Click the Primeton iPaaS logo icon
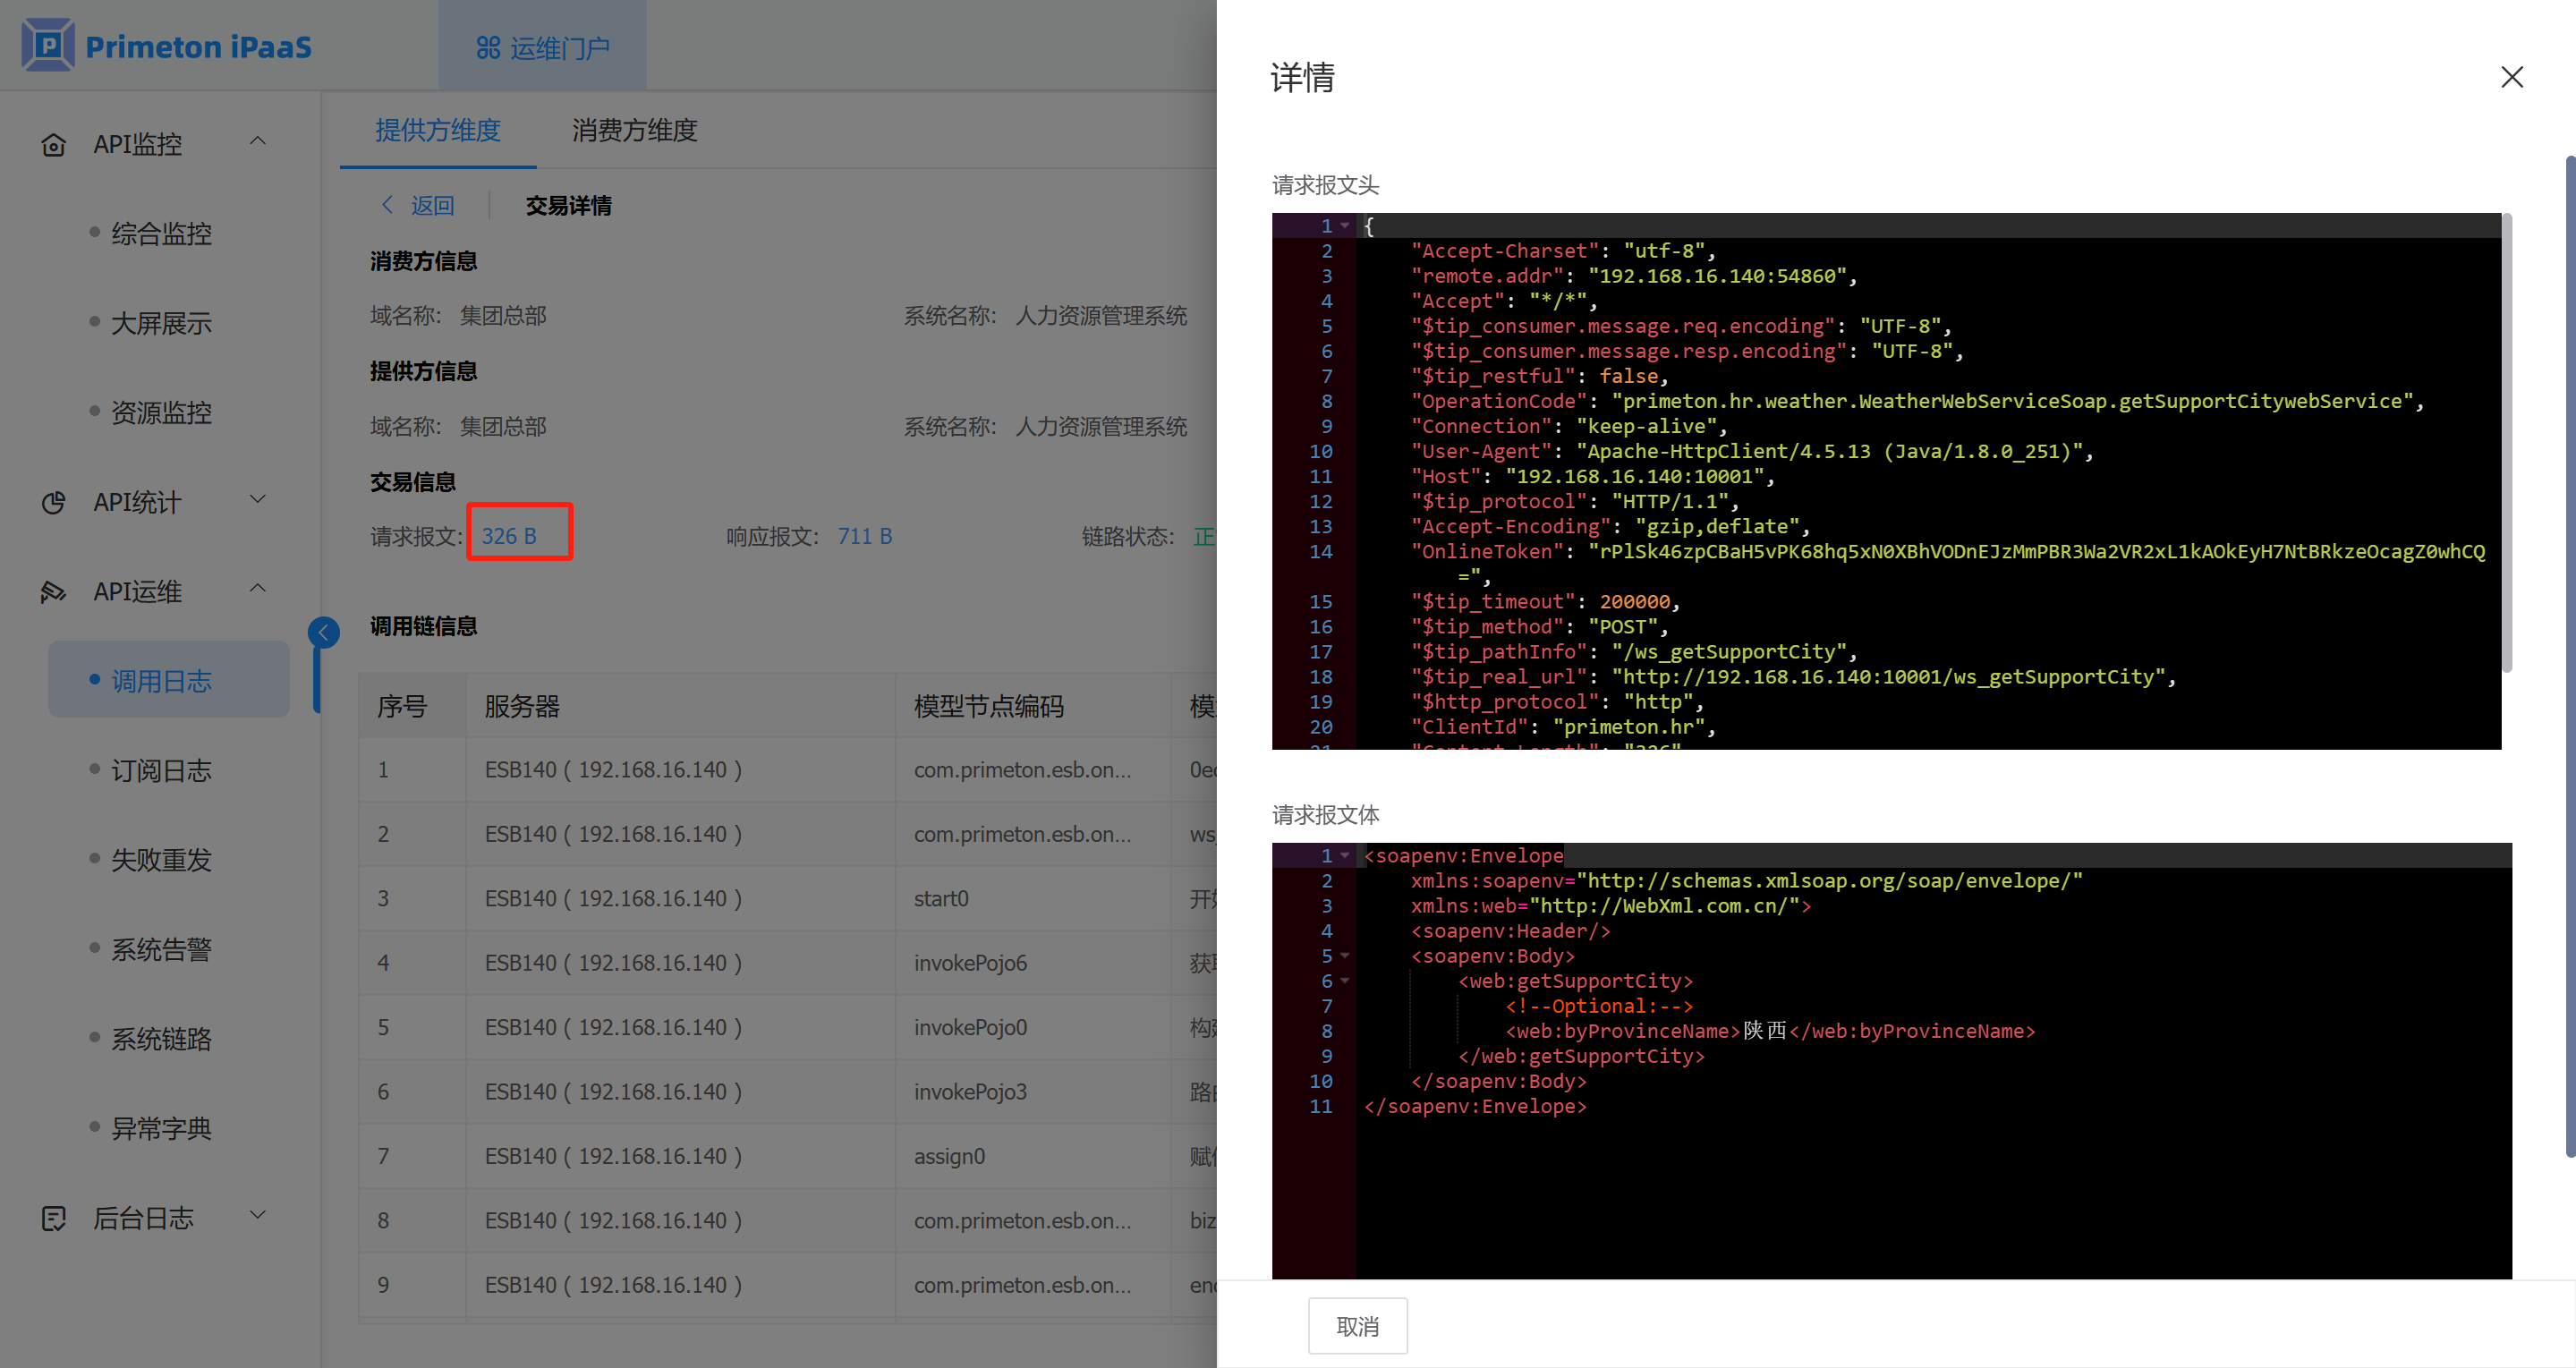Screen dimensions: 2576x1368 point(47,46)
